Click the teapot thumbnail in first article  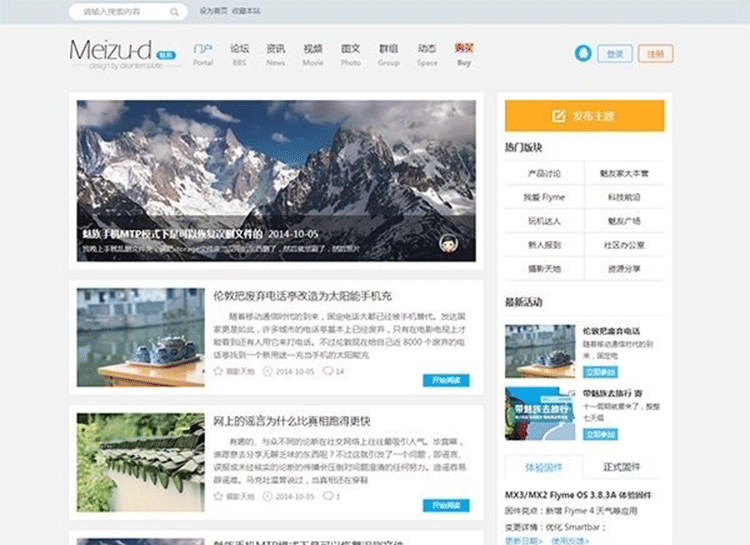pyautogui.click(x=141, y=337)
